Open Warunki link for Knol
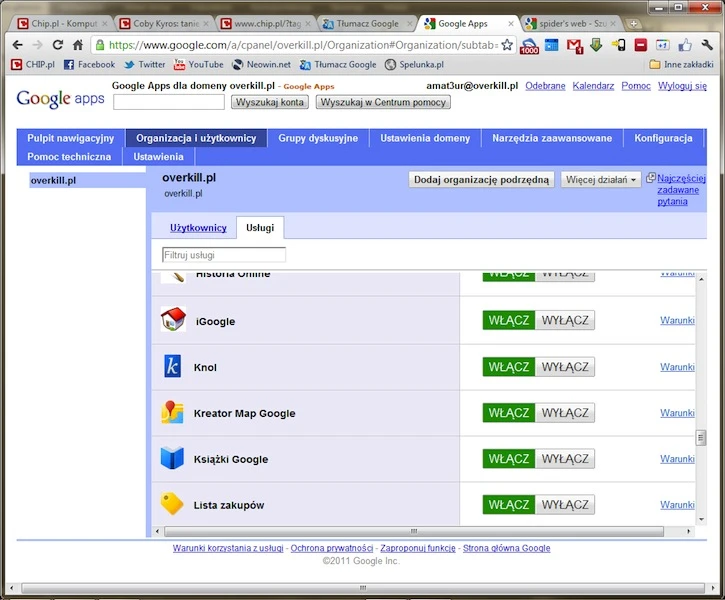The image size is (725, 600). point(677,367)
